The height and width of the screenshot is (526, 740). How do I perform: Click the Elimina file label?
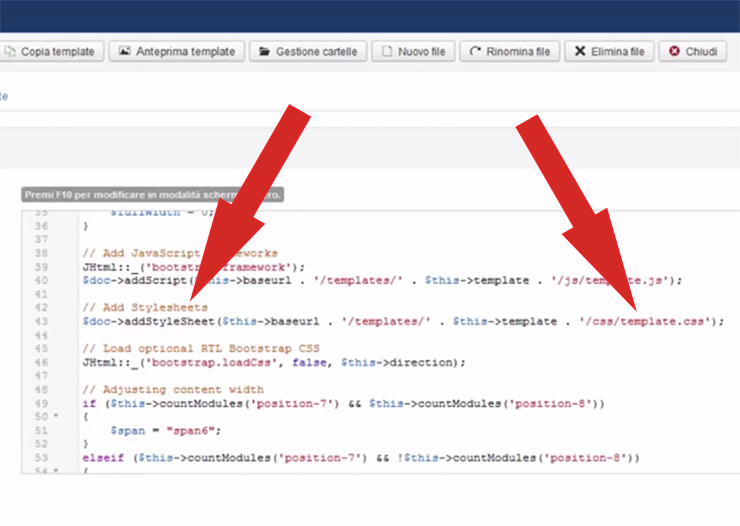618,51
